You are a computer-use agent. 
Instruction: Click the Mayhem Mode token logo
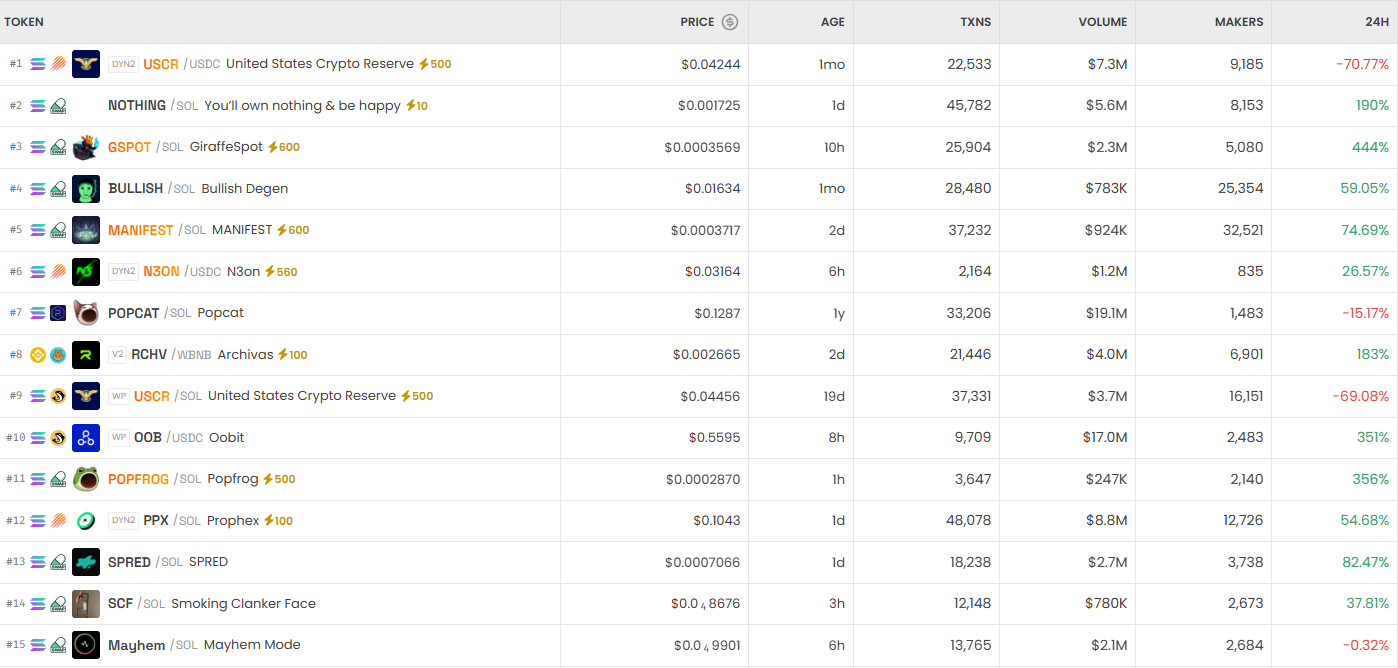pos(86,645)
